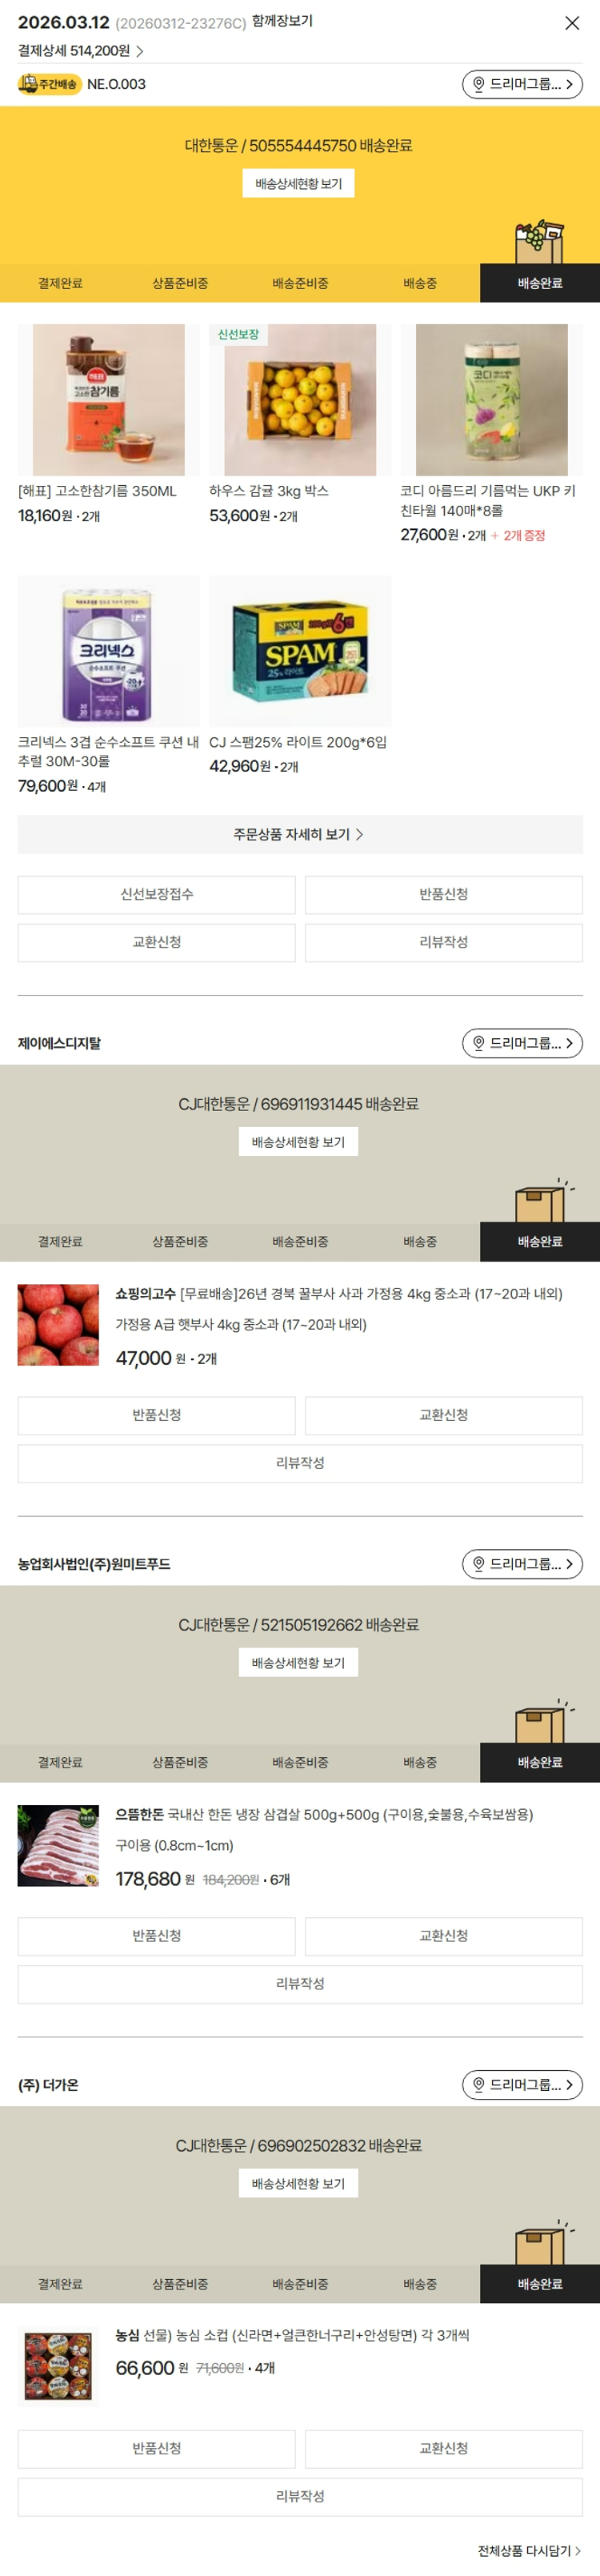The height and width of the screenshot is (2576, 600).
Task: Select the SPAM 25% 라이트 product image
Action: click(x=300, y=651)
